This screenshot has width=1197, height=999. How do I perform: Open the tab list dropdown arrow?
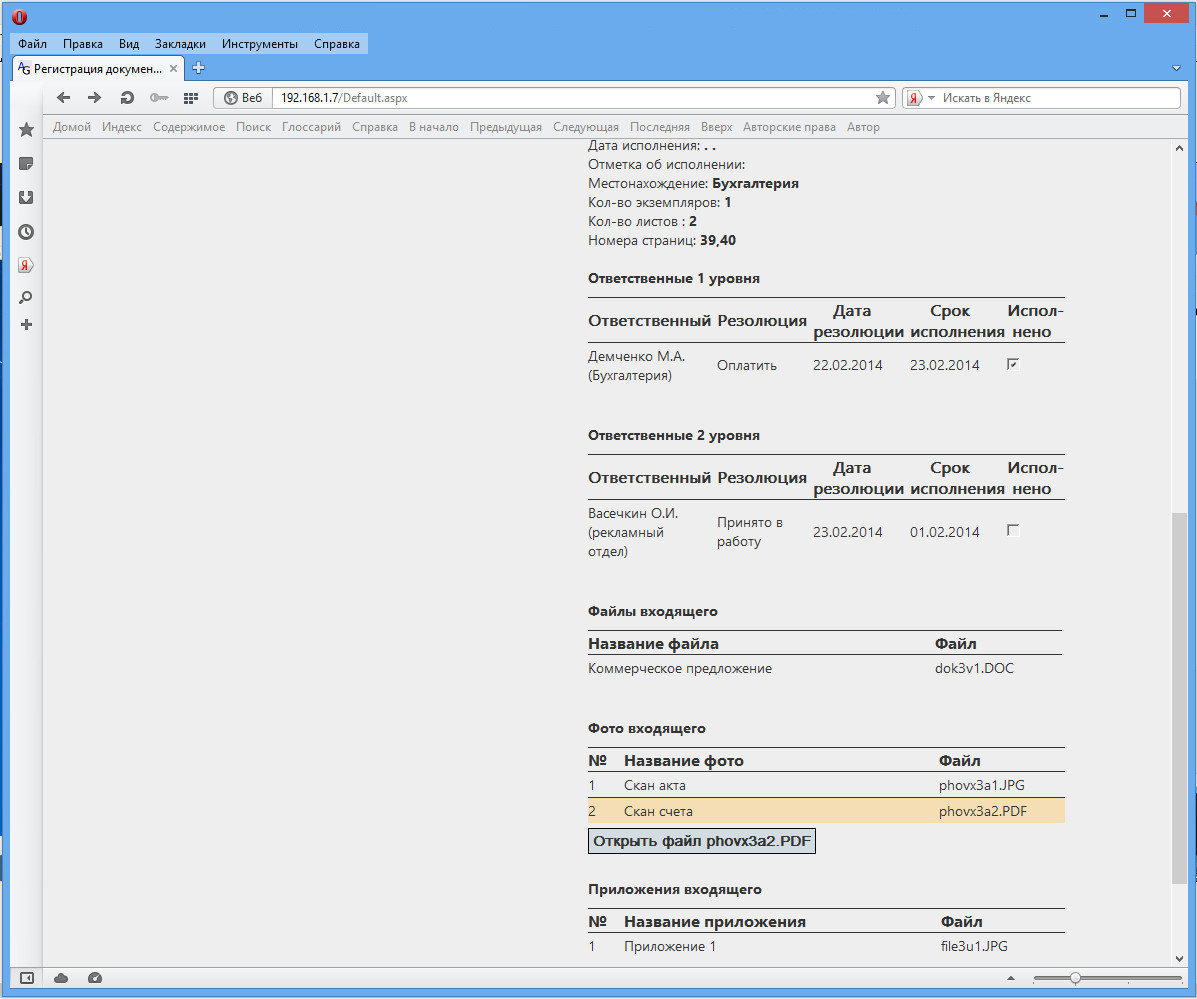pyautogui.click(x=1176, y=68)
